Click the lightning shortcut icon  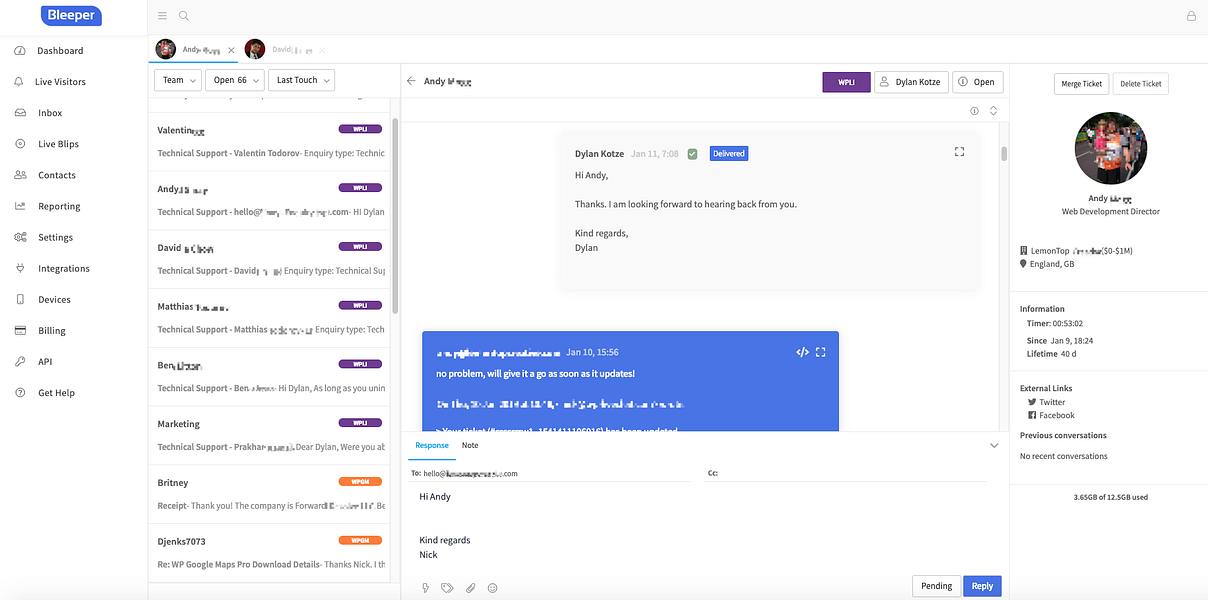tap(425, 588)
